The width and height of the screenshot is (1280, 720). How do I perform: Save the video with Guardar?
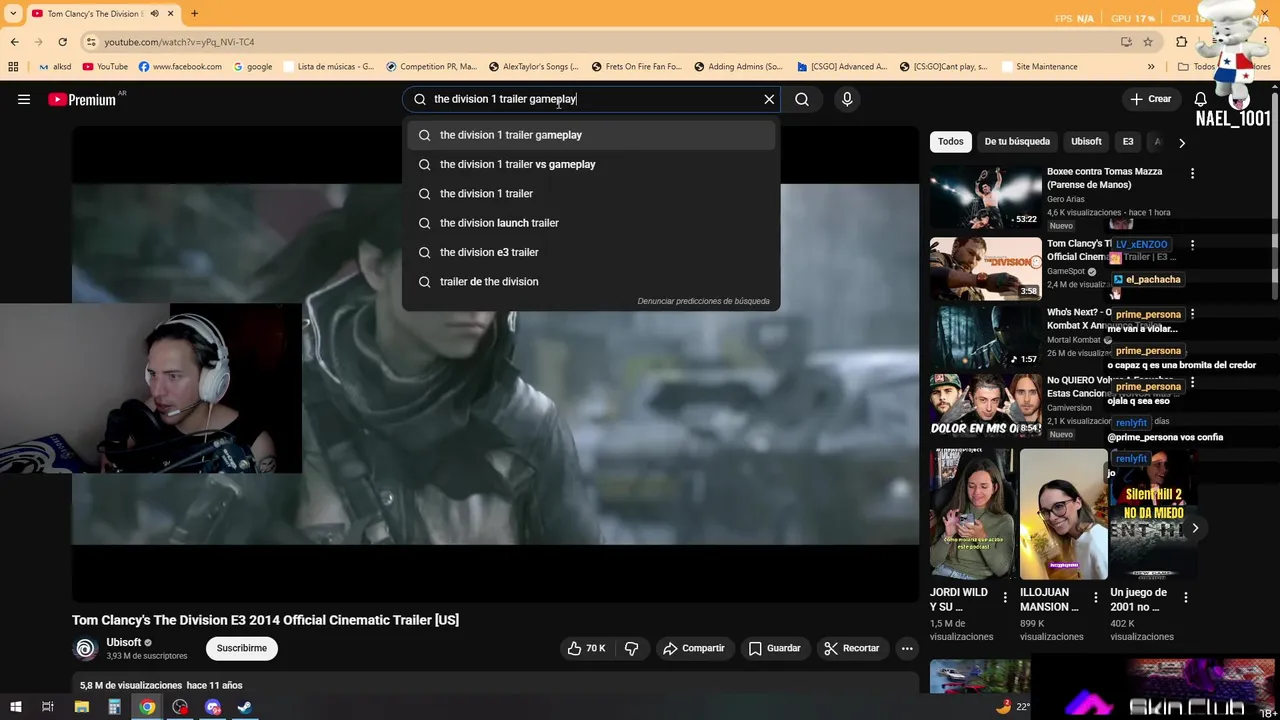775,648
